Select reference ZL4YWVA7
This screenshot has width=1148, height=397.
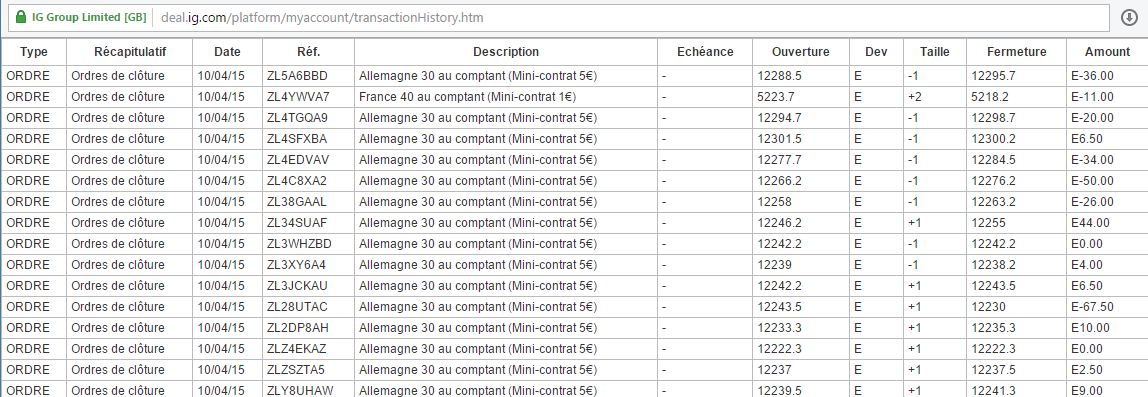(x=299, y=97)
